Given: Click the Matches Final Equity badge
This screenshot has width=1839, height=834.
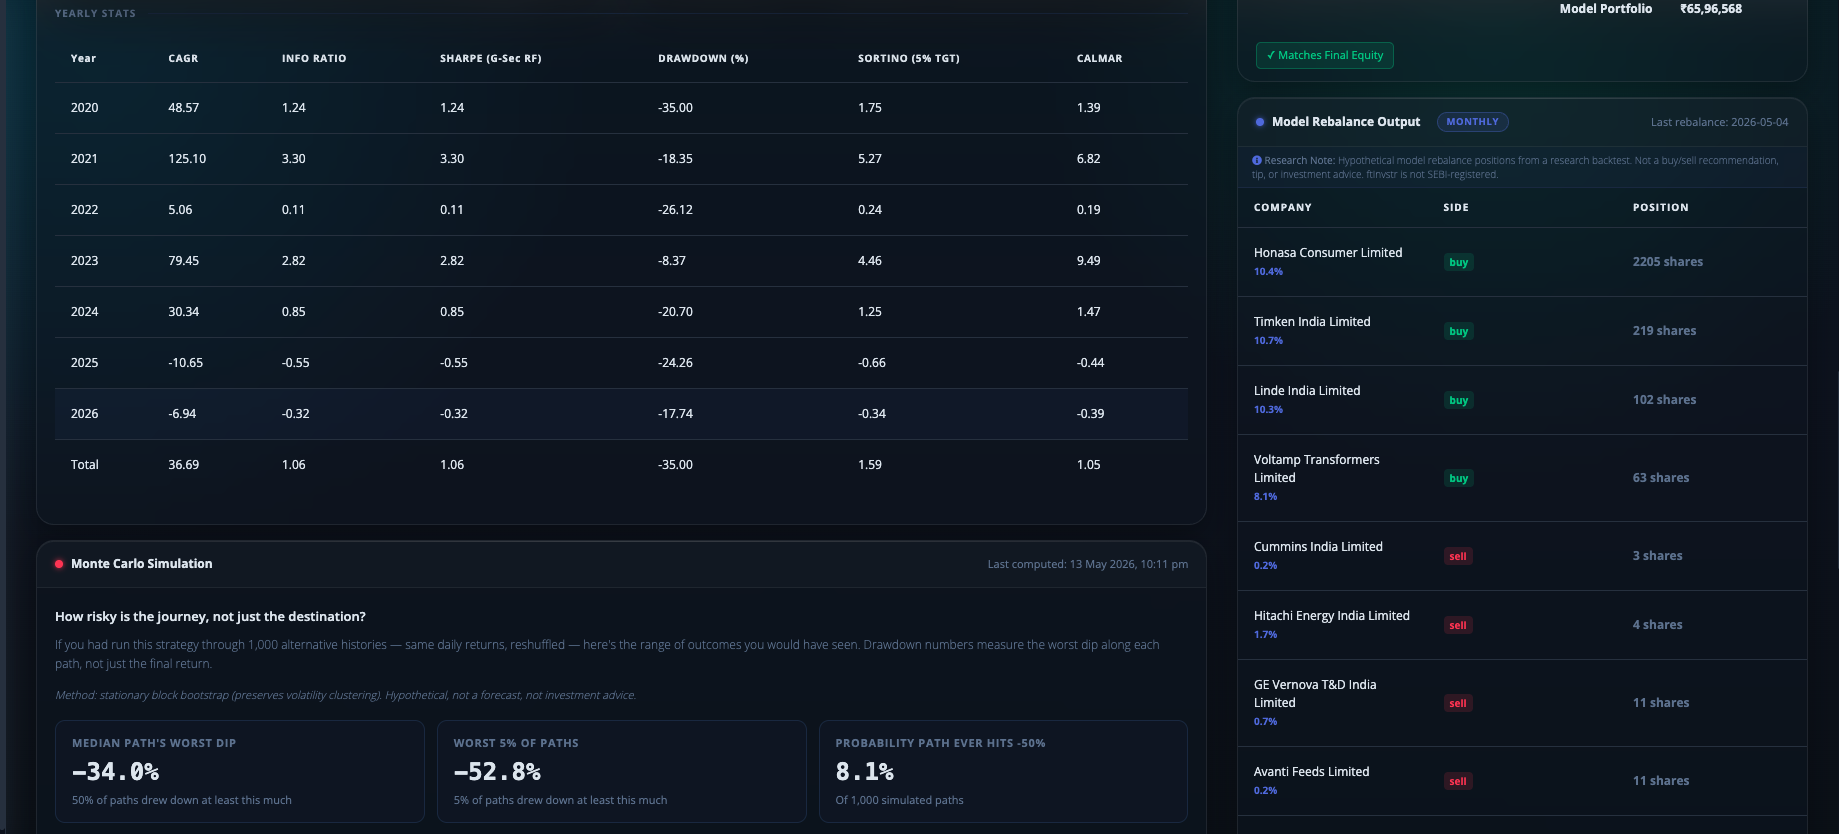Looking at the screenshot, I should (x=1324, y=56).
